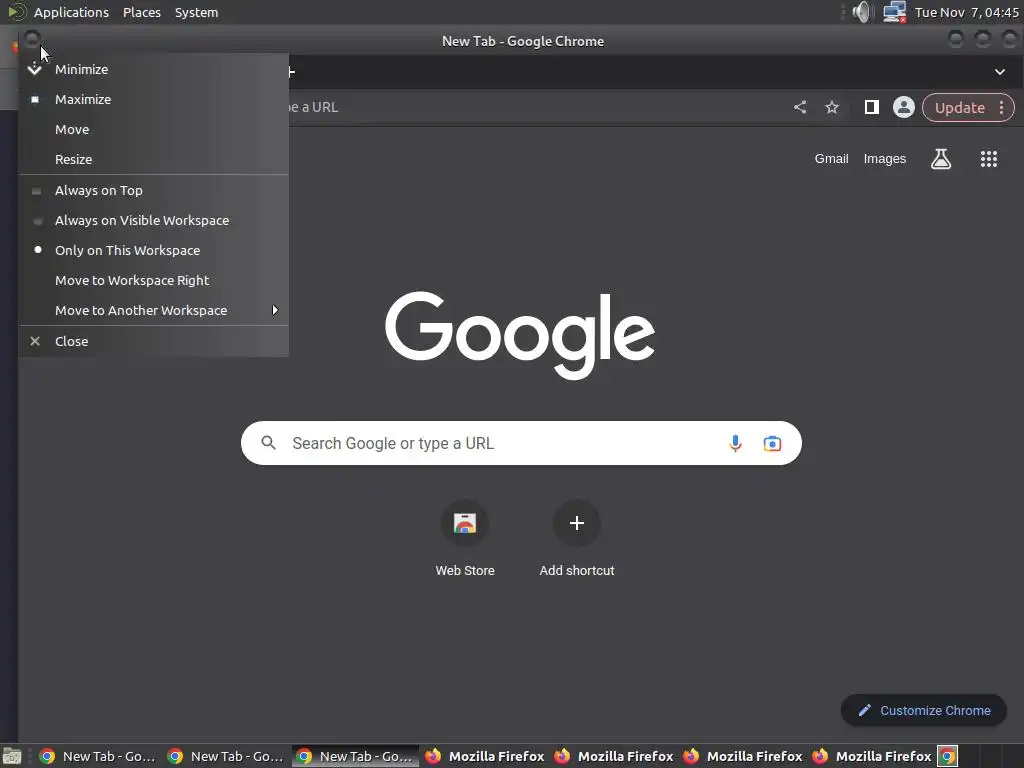Click the share page icon
Screen dimensions: 1024x768
coord(800,107)
